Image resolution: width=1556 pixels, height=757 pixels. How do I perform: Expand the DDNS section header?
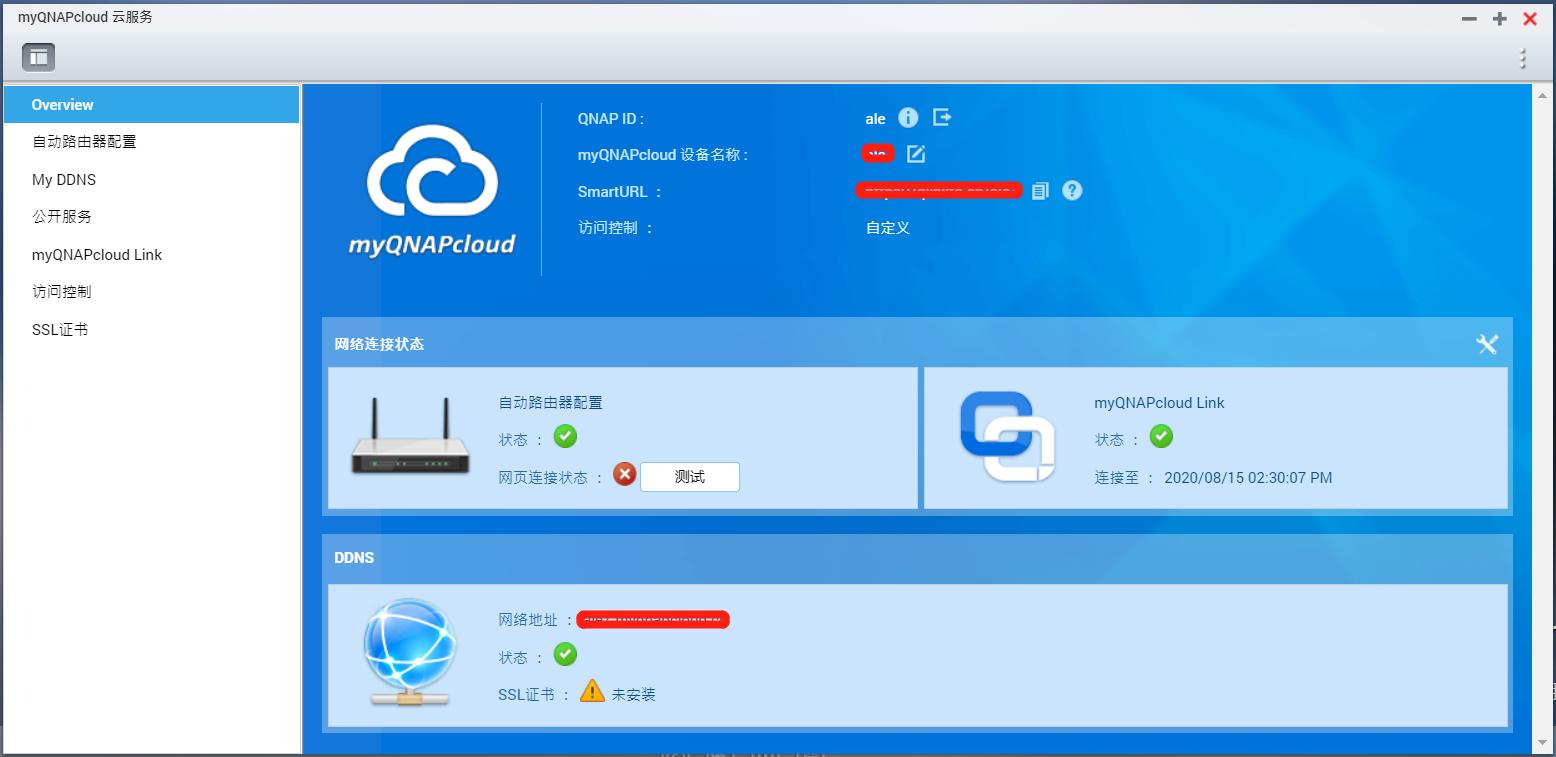click(354, 557)
